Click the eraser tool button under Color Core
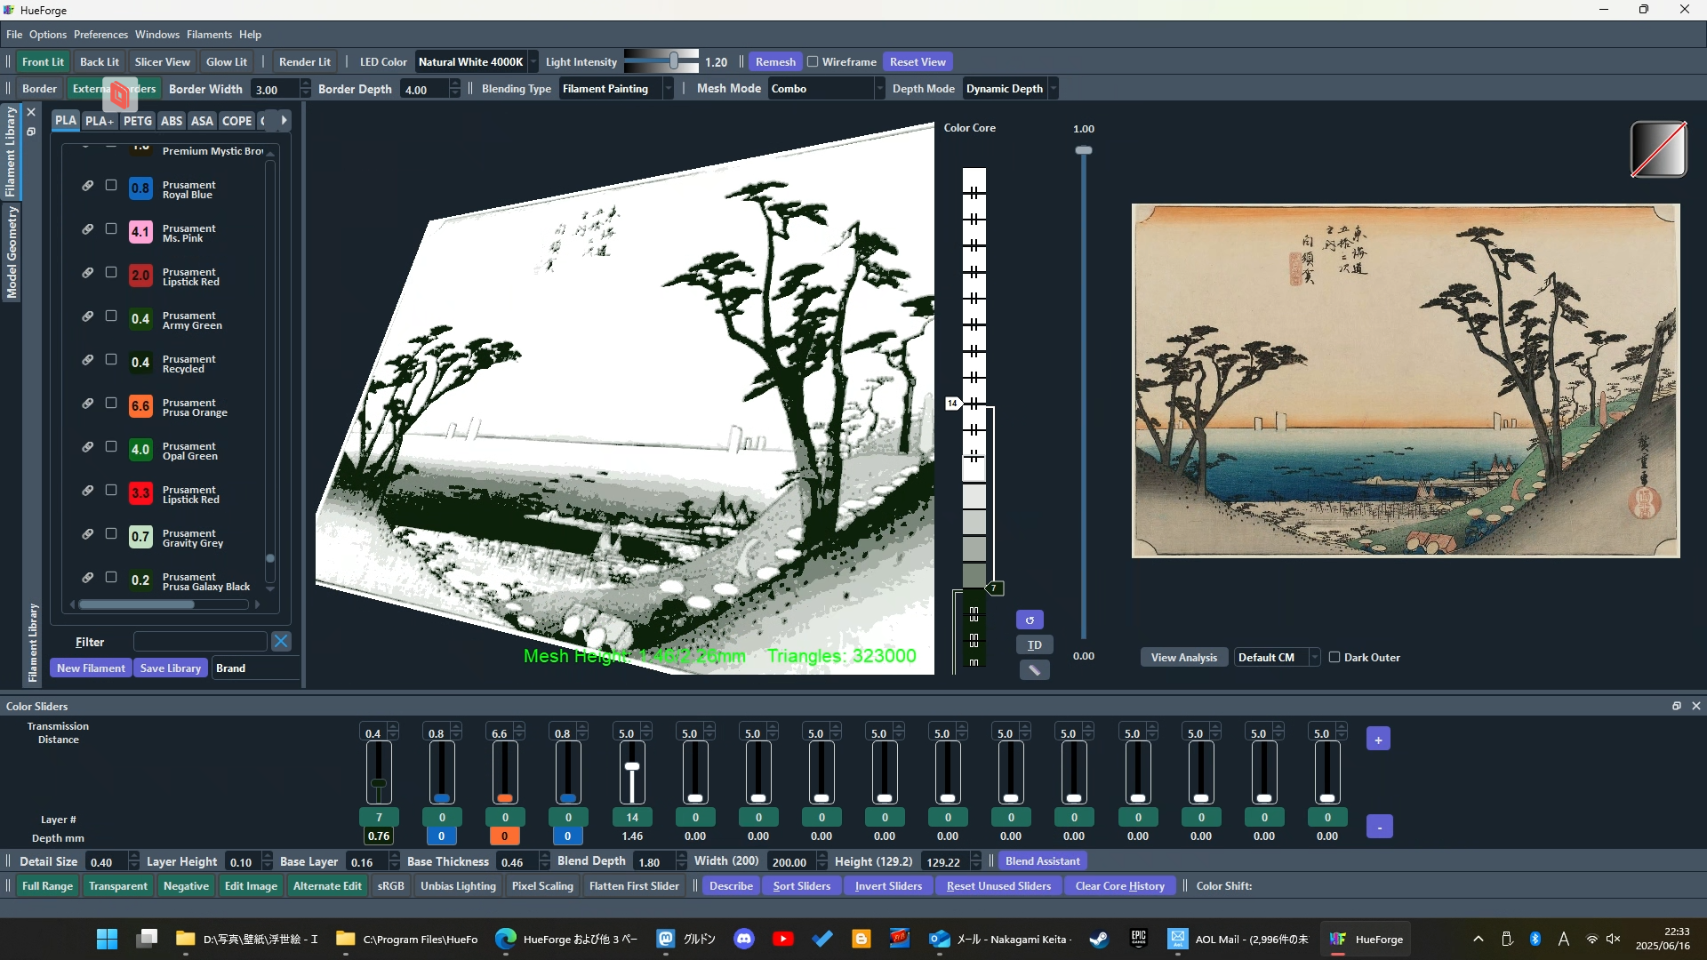The height and width of the screenshot is (960, 1707). pyautogui.click(x=1035, y=670)
